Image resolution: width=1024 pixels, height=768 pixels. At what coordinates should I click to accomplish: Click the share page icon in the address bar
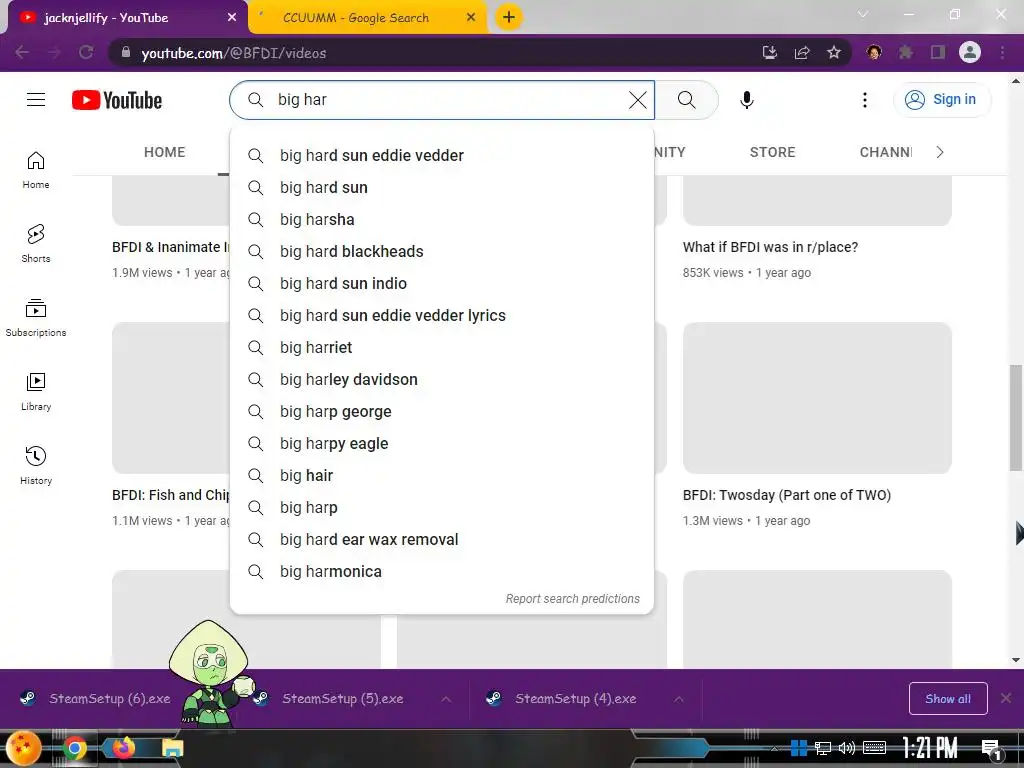coord(802,52)
